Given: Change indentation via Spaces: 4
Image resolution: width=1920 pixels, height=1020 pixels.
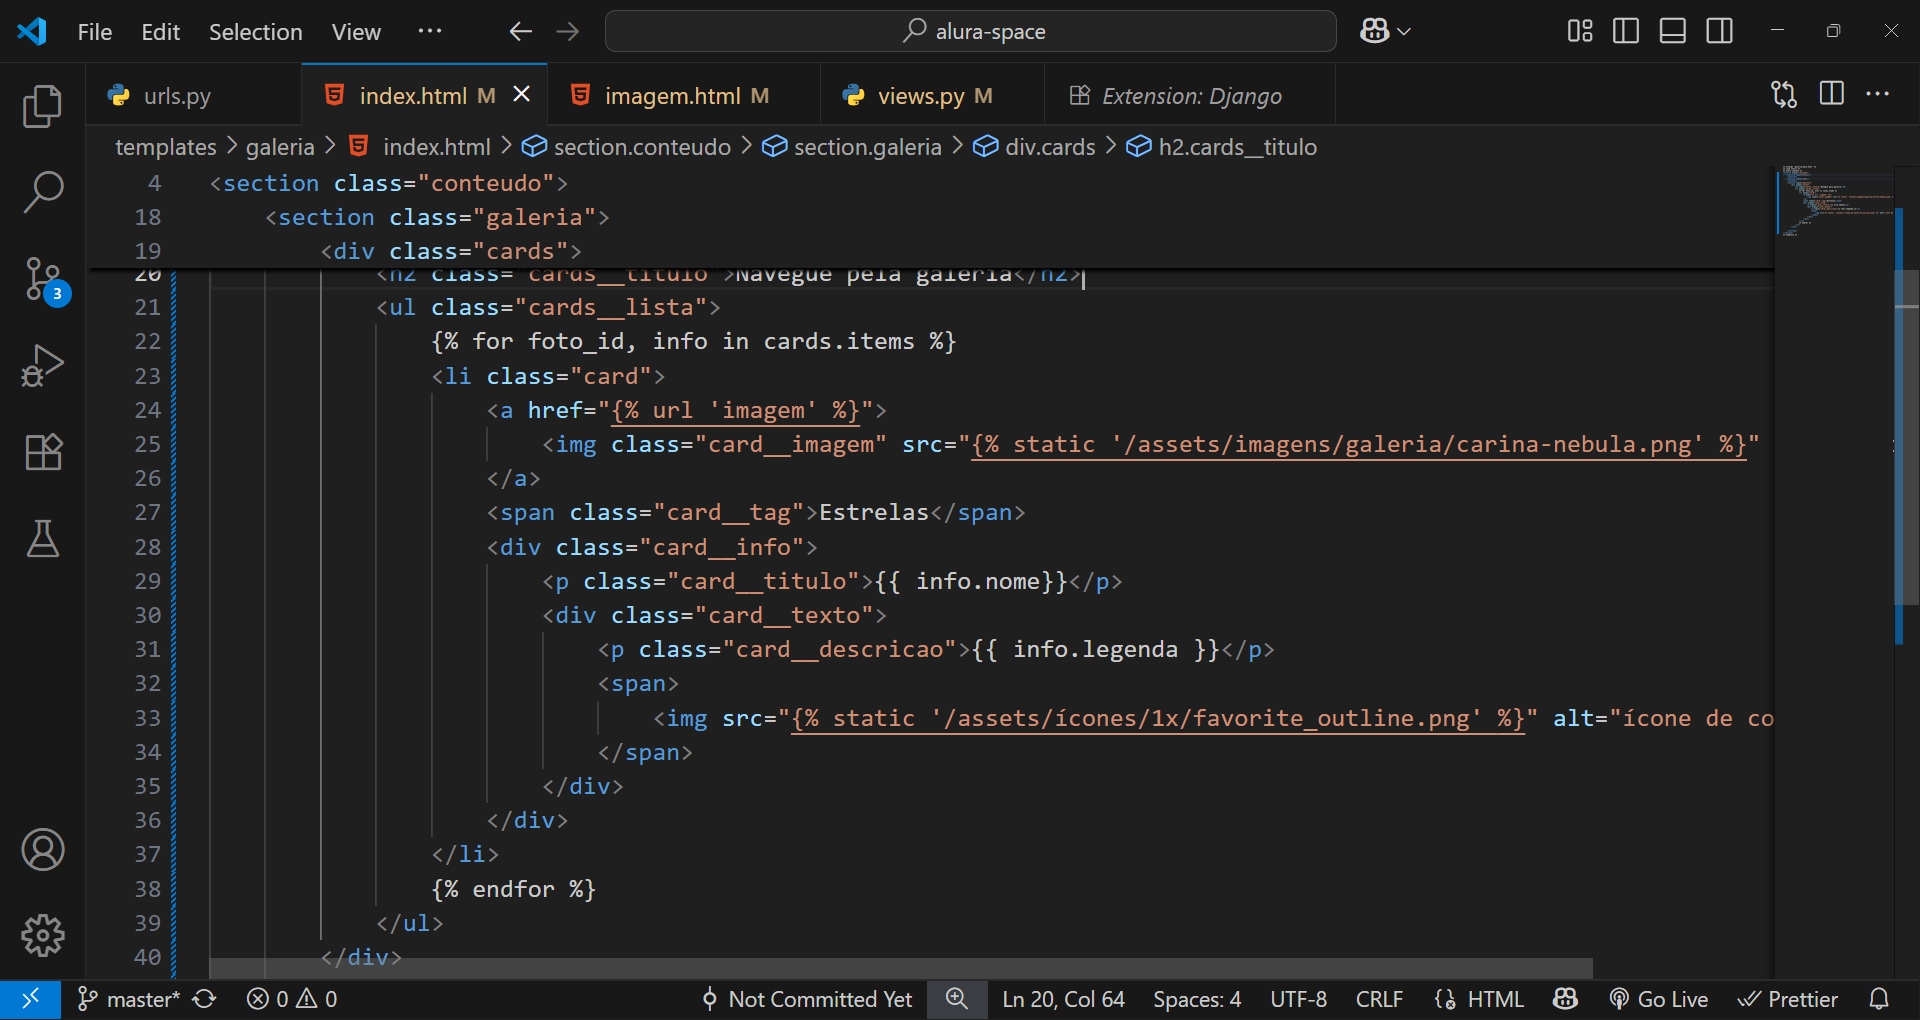Looking at the screenshot, I should pyautogui.click(x=1197, y=999).
